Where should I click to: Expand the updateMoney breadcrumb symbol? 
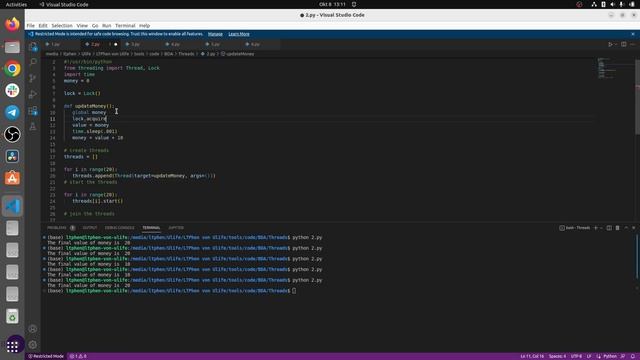click(x=238, y=54)
